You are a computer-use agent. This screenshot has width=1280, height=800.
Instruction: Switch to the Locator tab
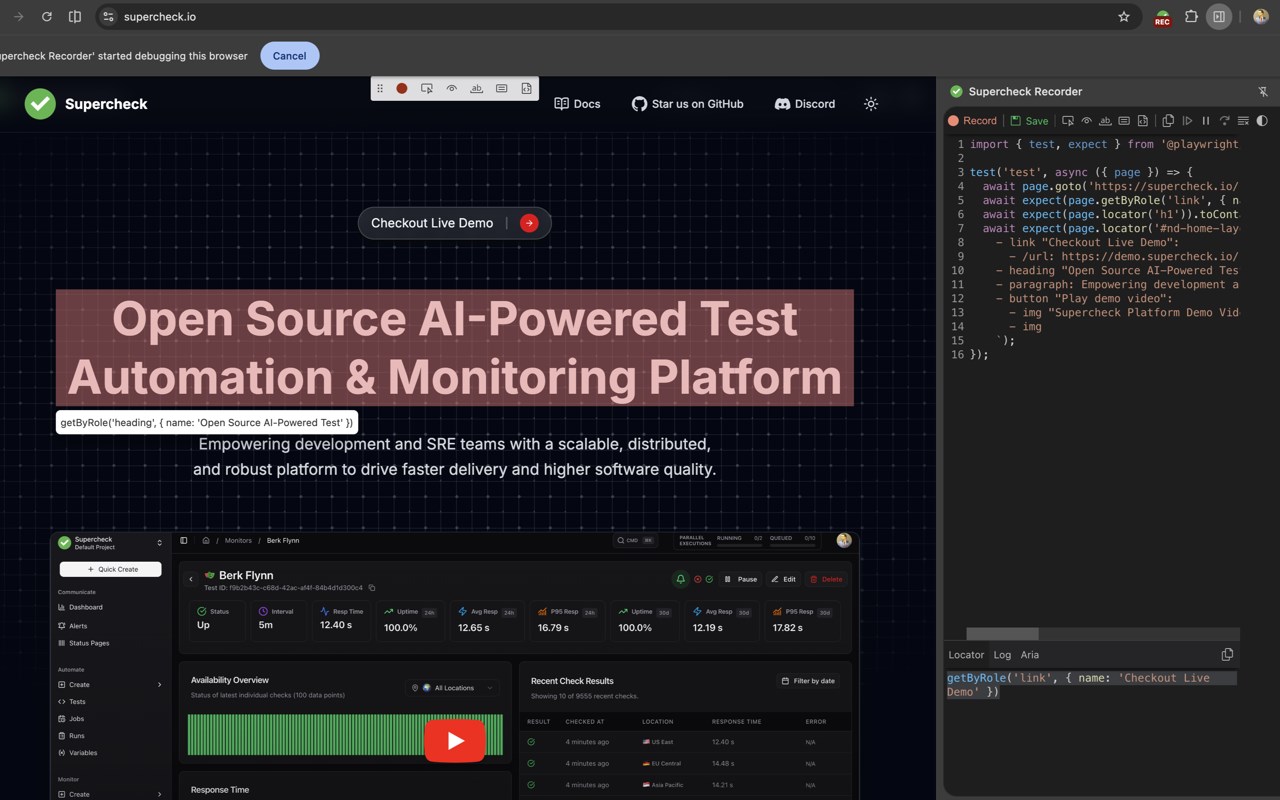(966, 655)
